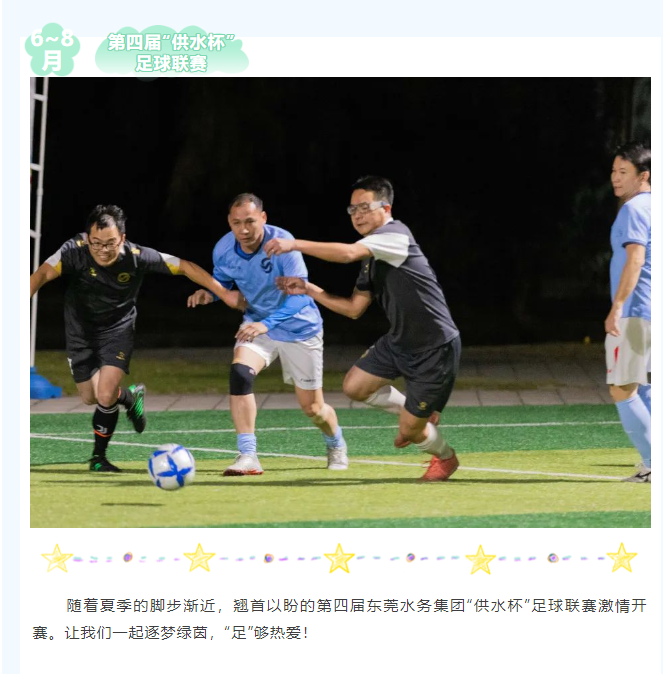Click the text line ending “足”够热爱！
663x674 pixels.
171,633
